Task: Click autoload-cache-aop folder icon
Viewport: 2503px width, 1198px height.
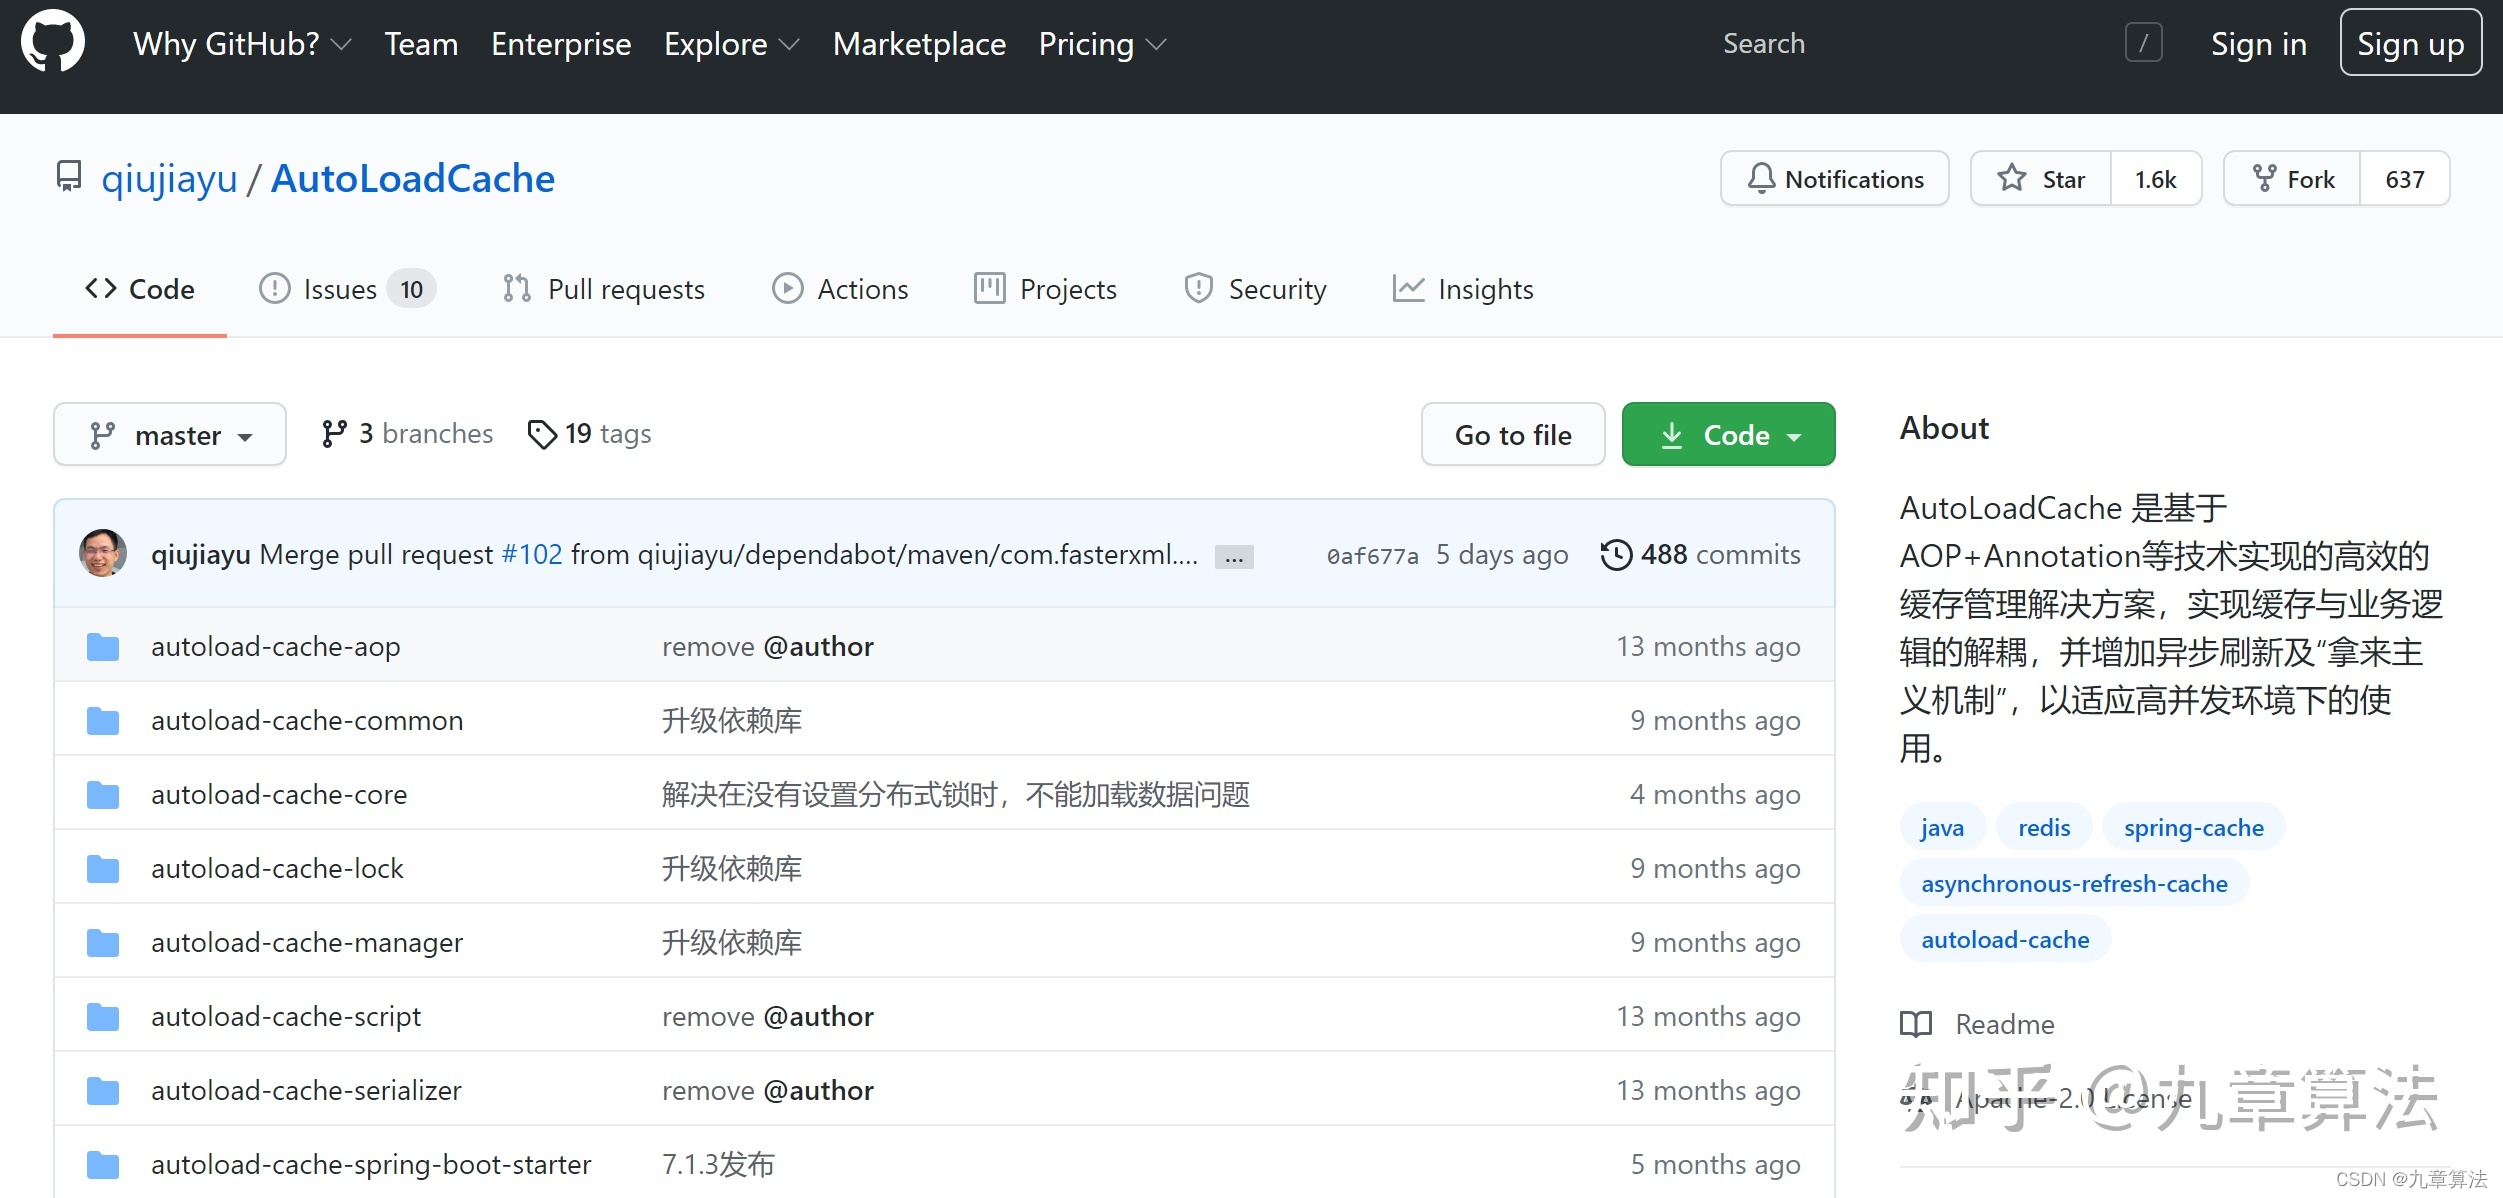Action: pos(103,647)
